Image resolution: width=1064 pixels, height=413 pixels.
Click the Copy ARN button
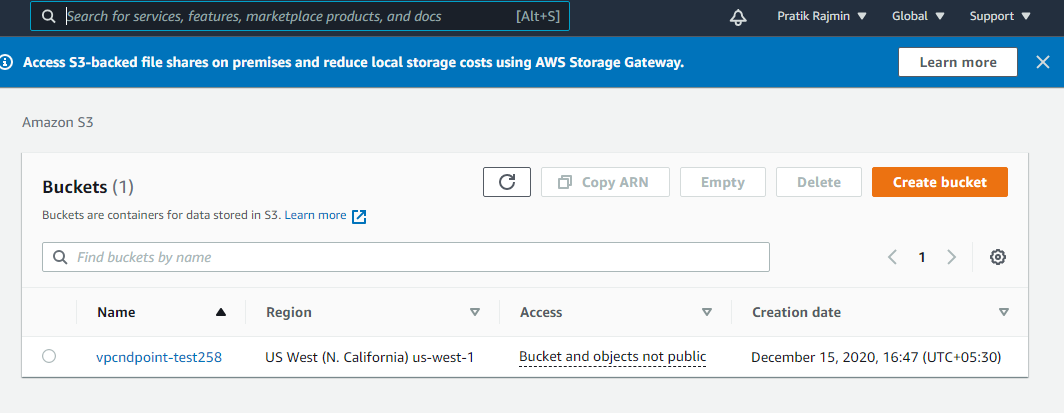point(605,182)
